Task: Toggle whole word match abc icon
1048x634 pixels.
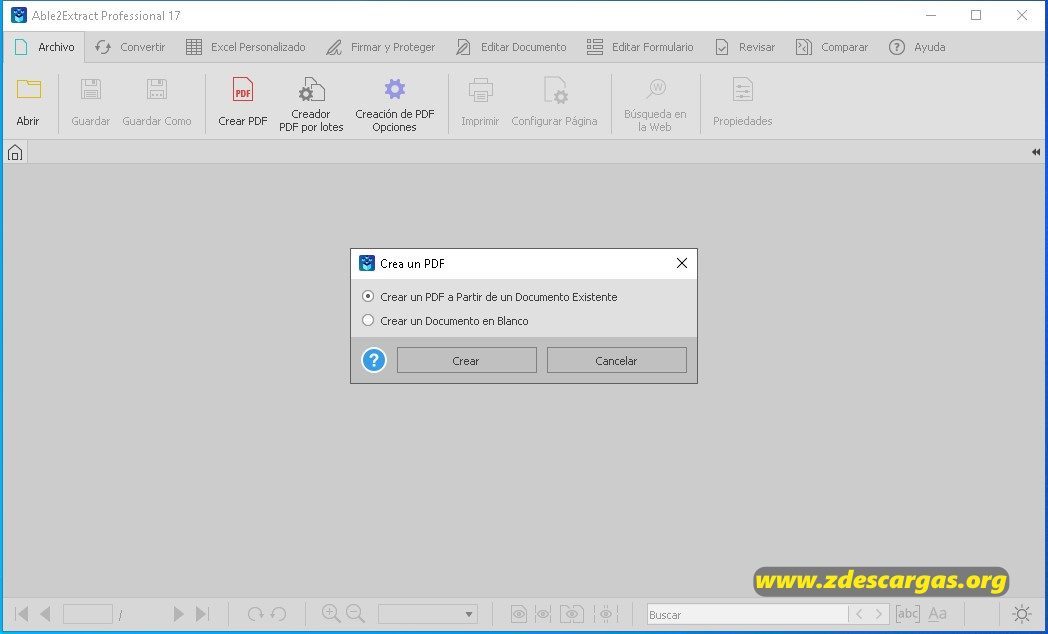Action: point(907,613)
